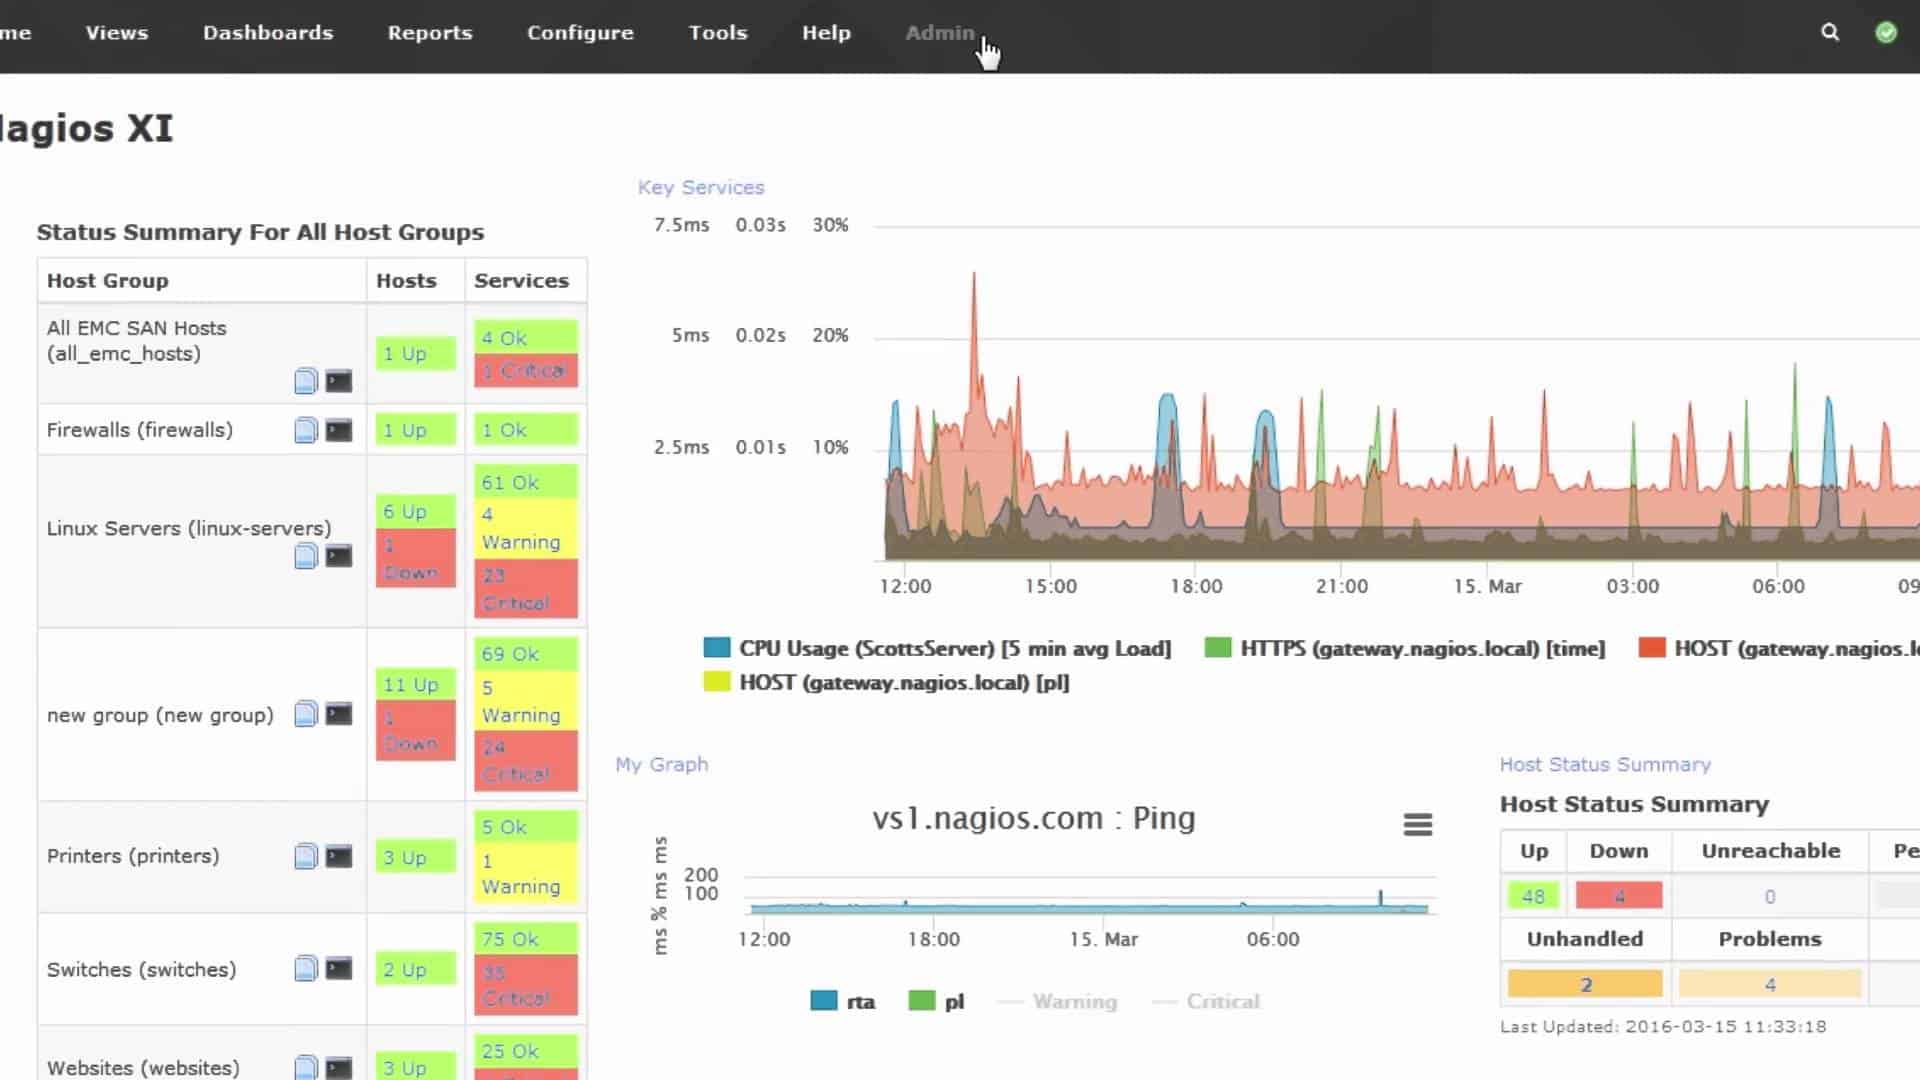This screenshot has height=1080, width=1920.
Task: Open the Host Status Summary title link
Action: click(x=1605, y=764)
